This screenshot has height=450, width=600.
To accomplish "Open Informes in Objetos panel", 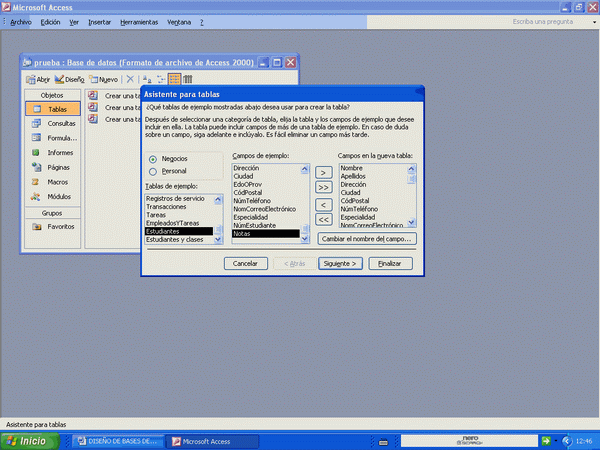I will (x=53, y=153).
